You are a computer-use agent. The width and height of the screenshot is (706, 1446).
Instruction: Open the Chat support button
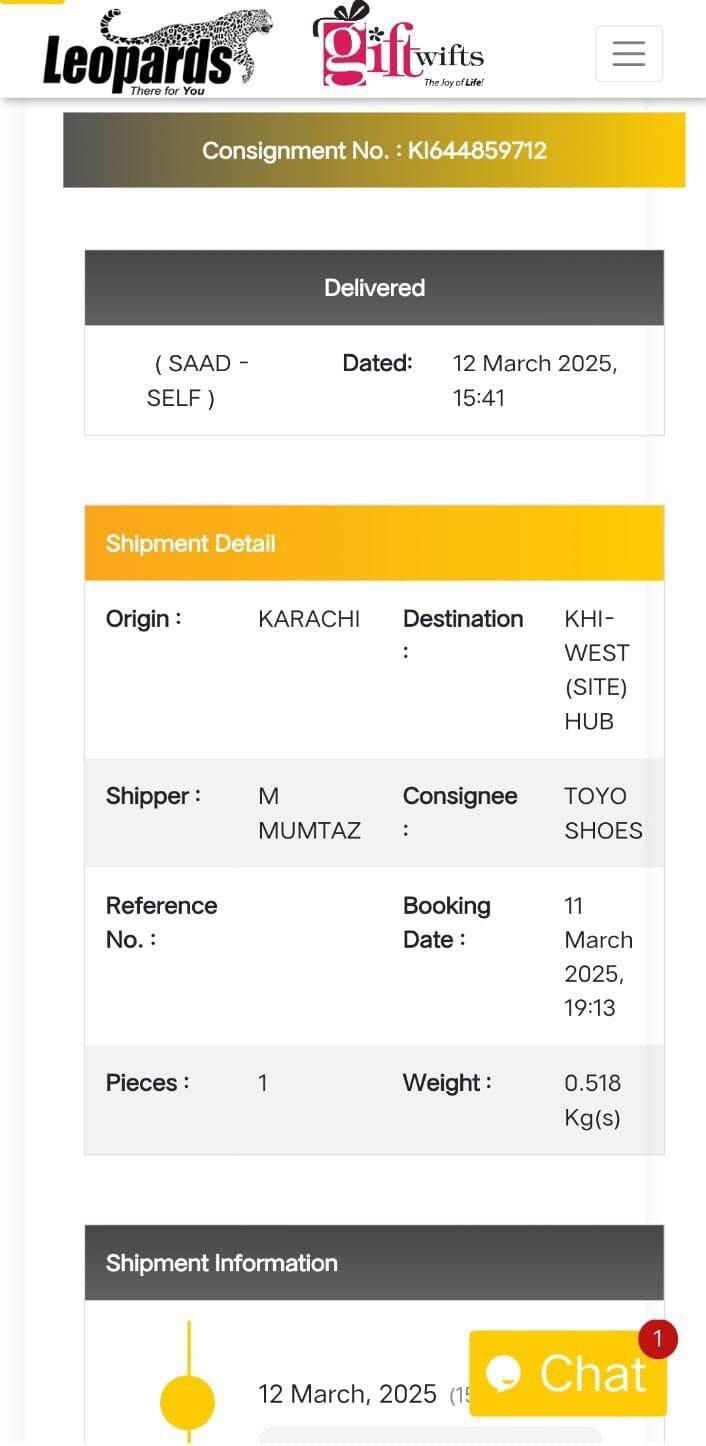pos(567,1373)
